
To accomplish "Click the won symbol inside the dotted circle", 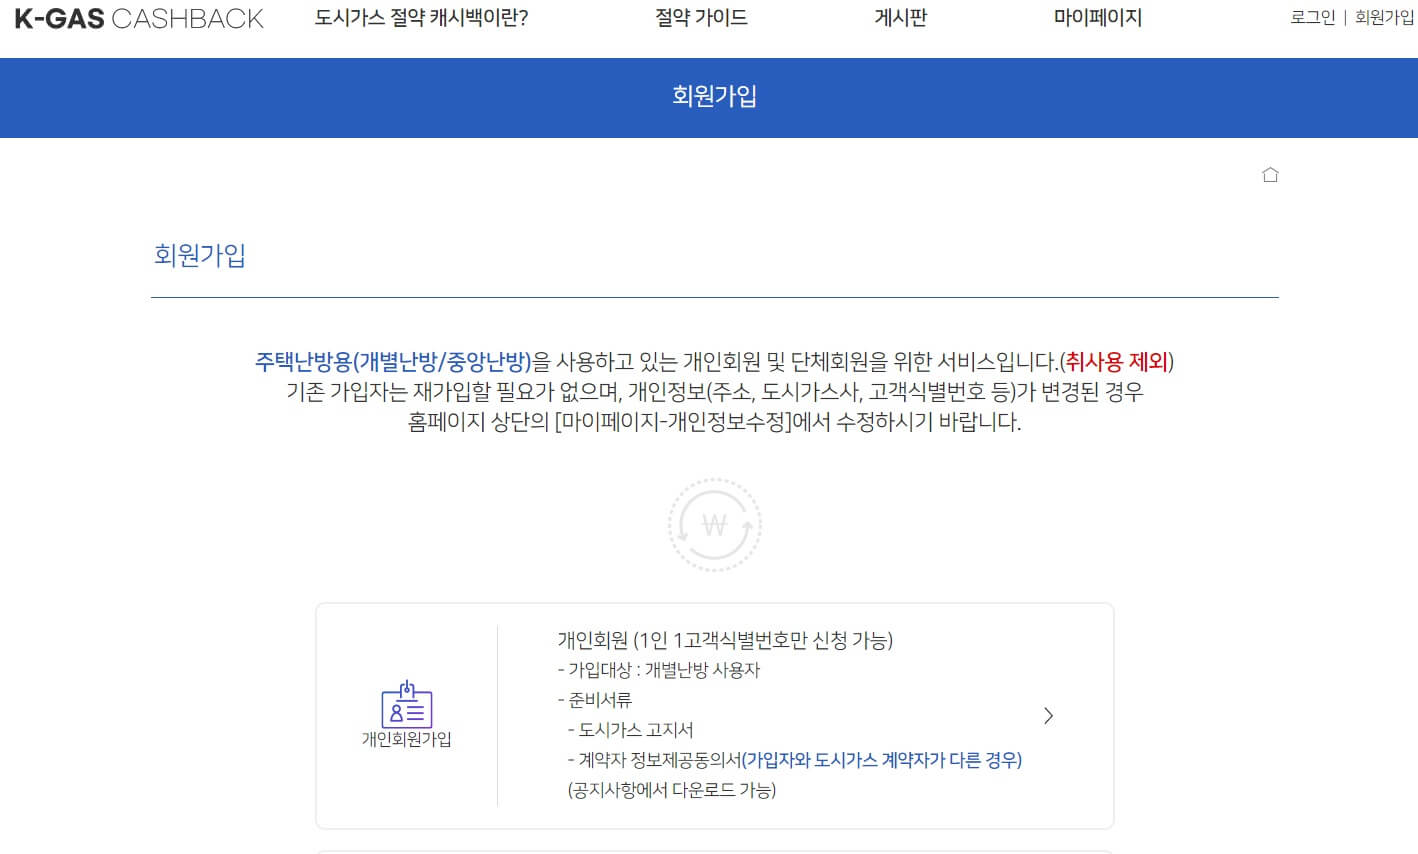I will pos(713,524).
